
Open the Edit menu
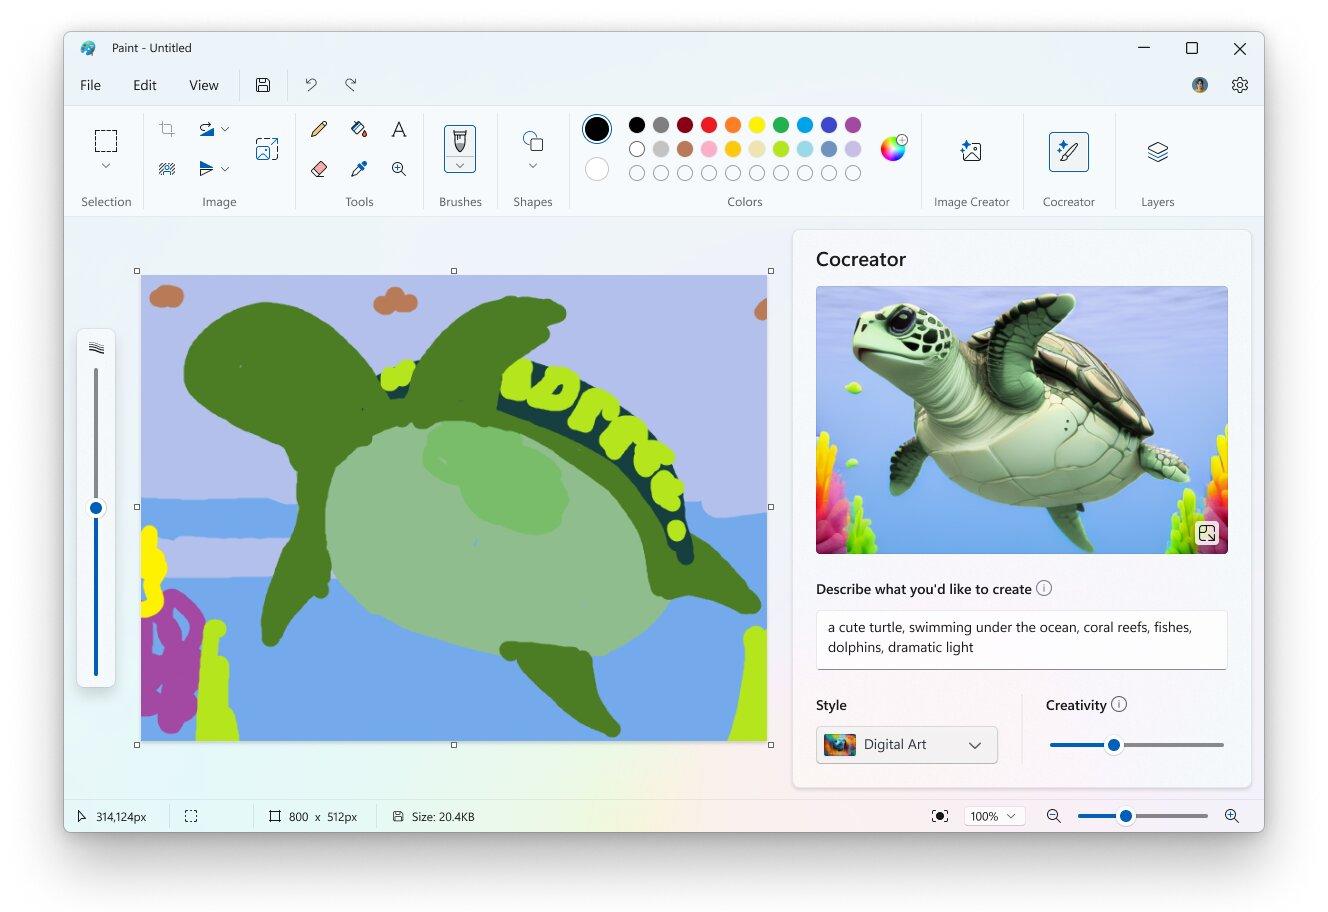[x=145, y=85]
